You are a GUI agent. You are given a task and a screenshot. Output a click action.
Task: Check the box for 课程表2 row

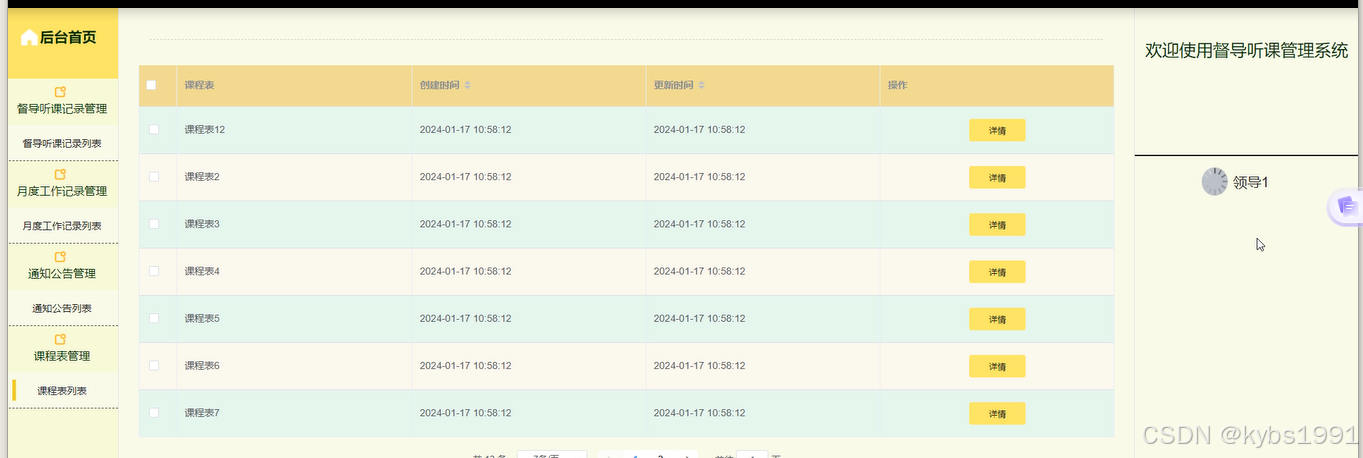(154, 177)
